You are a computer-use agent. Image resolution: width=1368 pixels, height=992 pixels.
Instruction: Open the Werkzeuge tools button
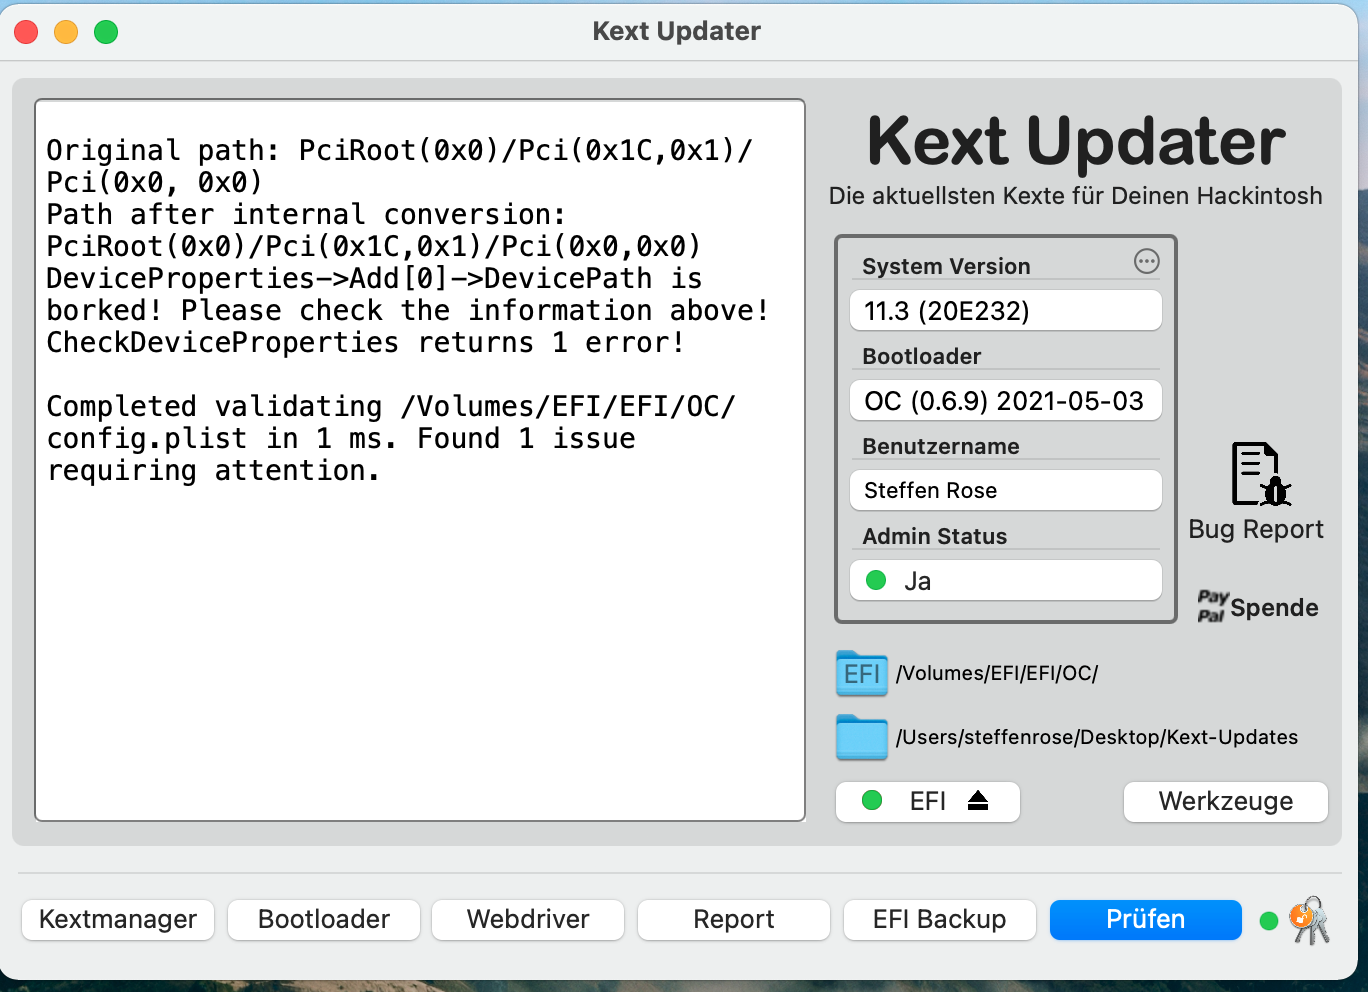[1226, 801]
